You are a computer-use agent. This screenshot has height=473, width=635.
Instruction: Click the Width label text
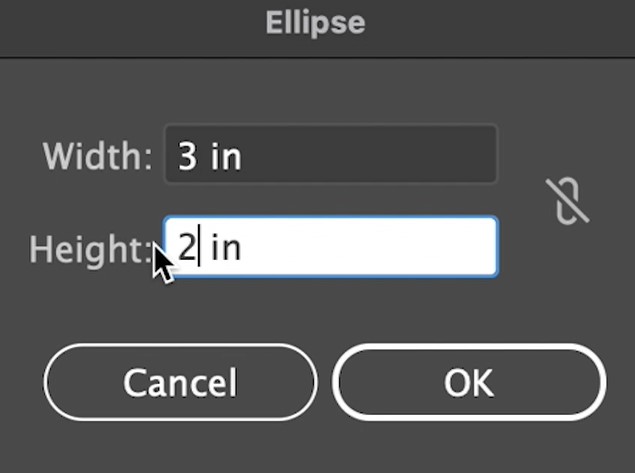(x=98, y=156)
